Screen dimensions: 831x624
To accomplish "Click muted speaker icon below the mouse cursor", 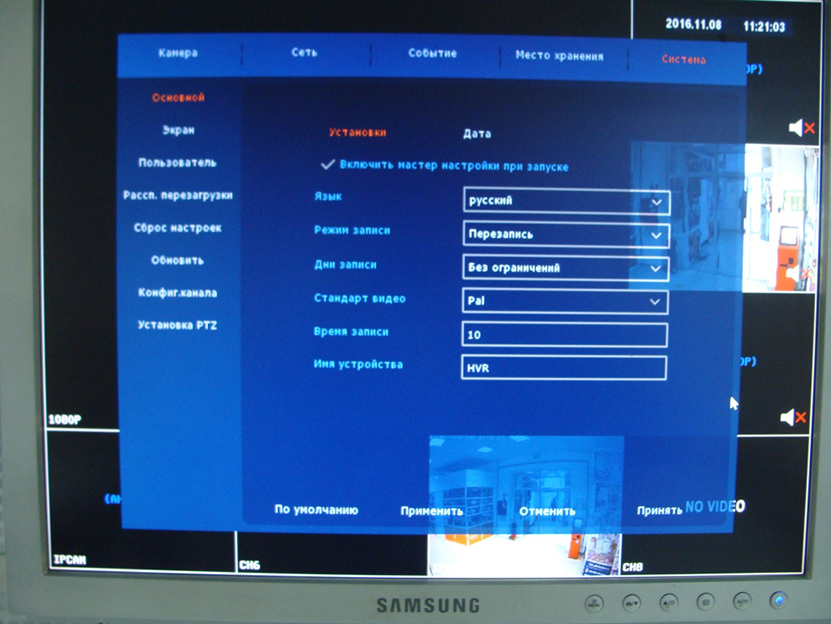I will coord(793,417).
